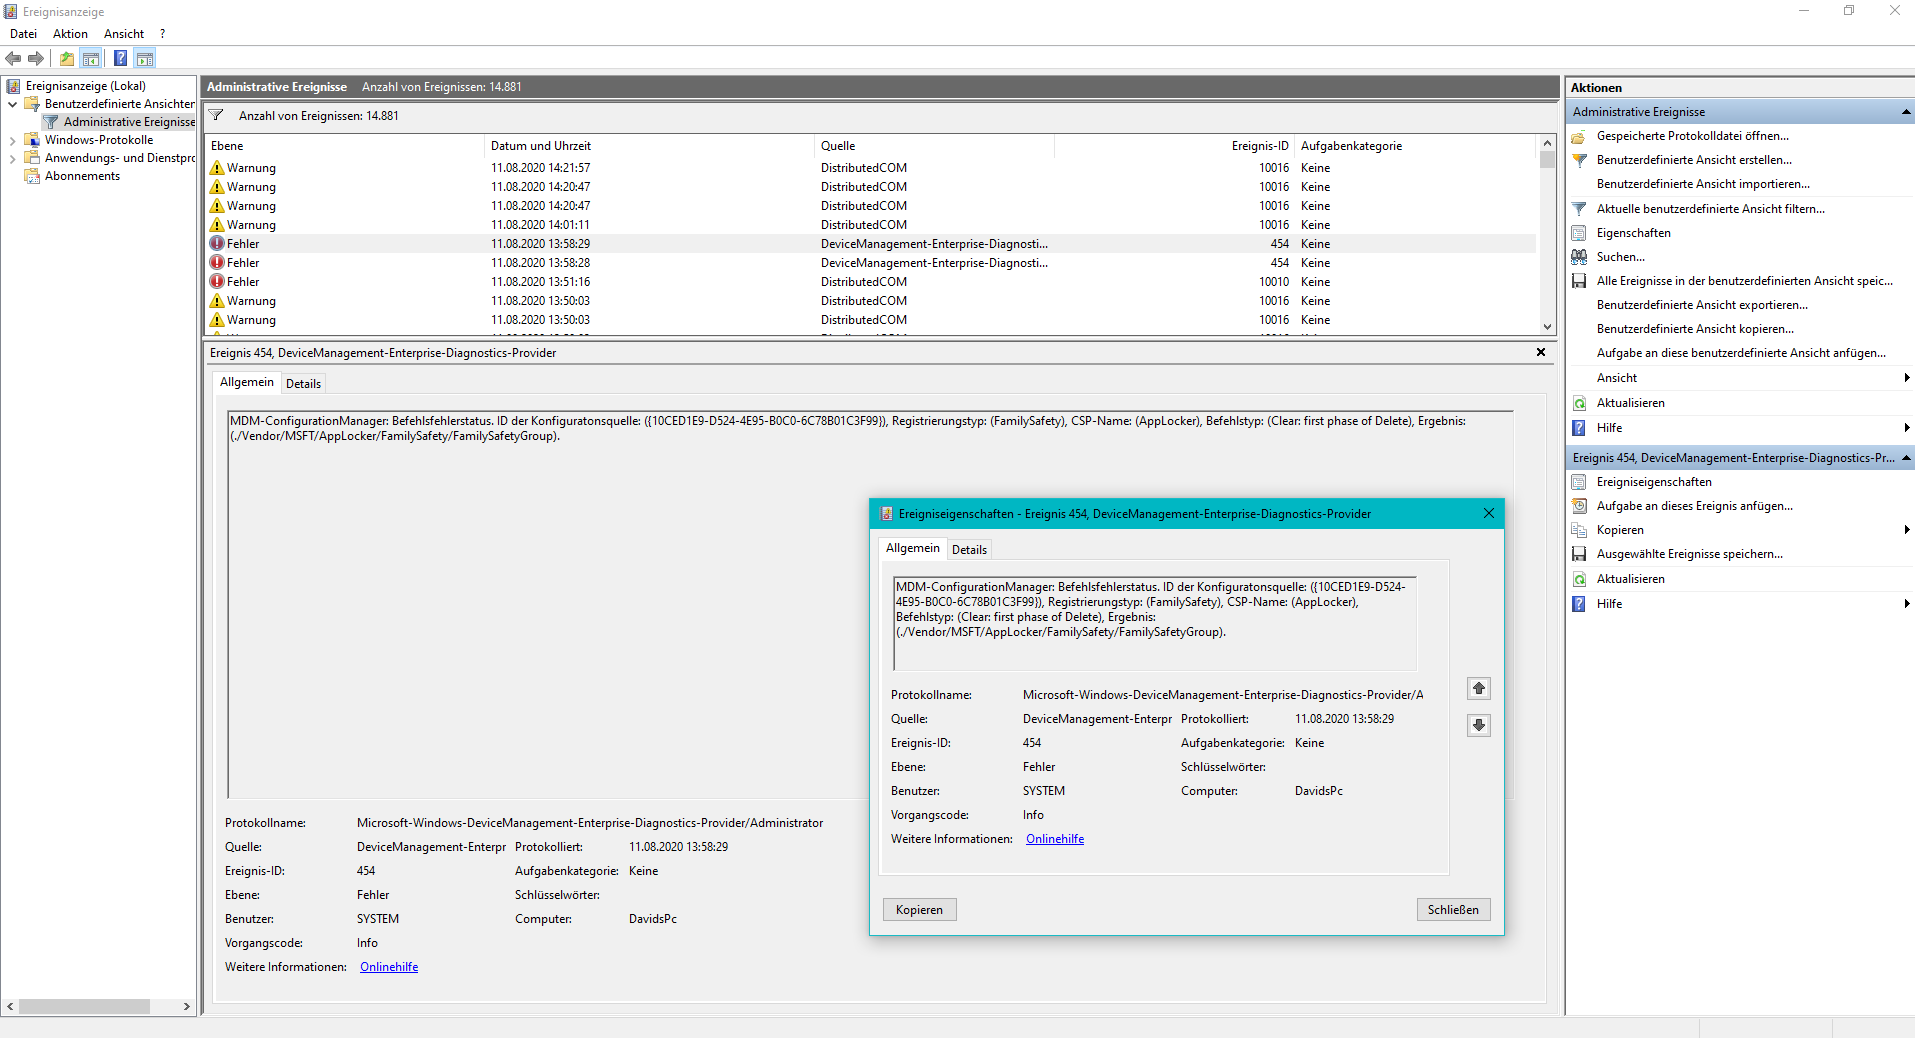1915x1038 pixels.
Task: Click the lower Aktualisieren refresh icon
Action: 1579,579
